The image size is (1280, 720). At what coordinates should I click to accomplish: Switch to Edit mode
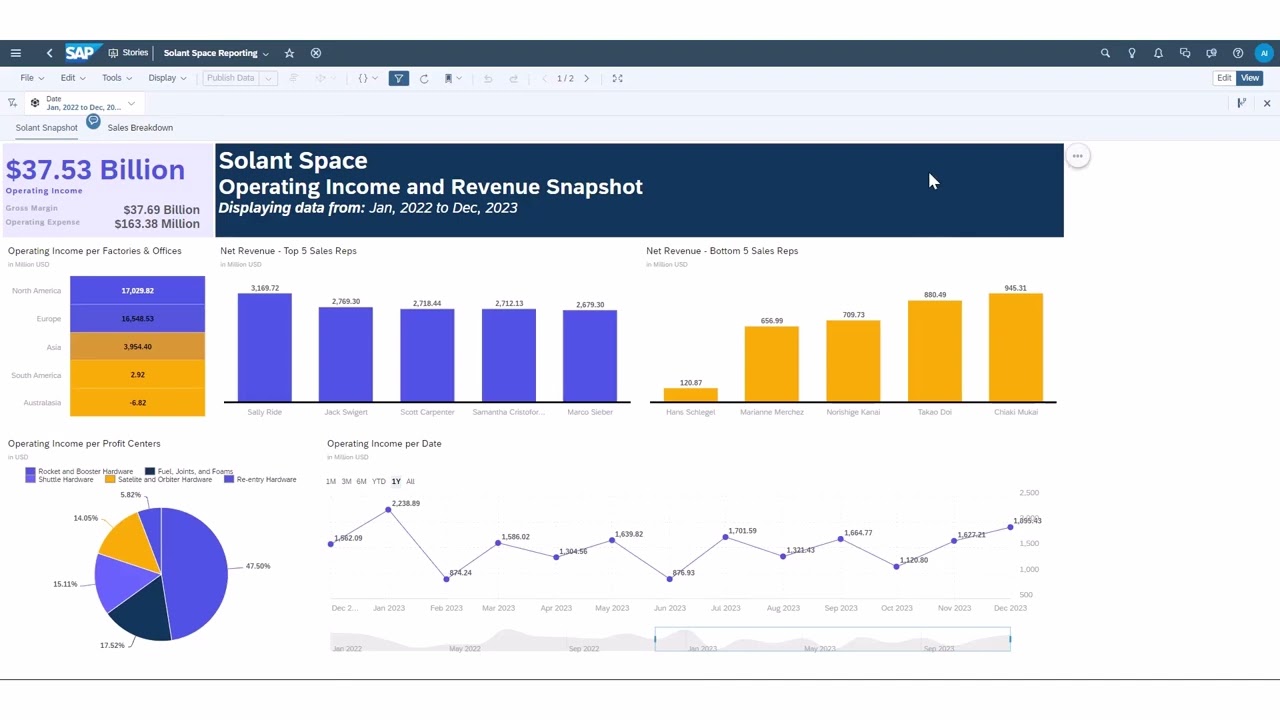point(1224,78)
